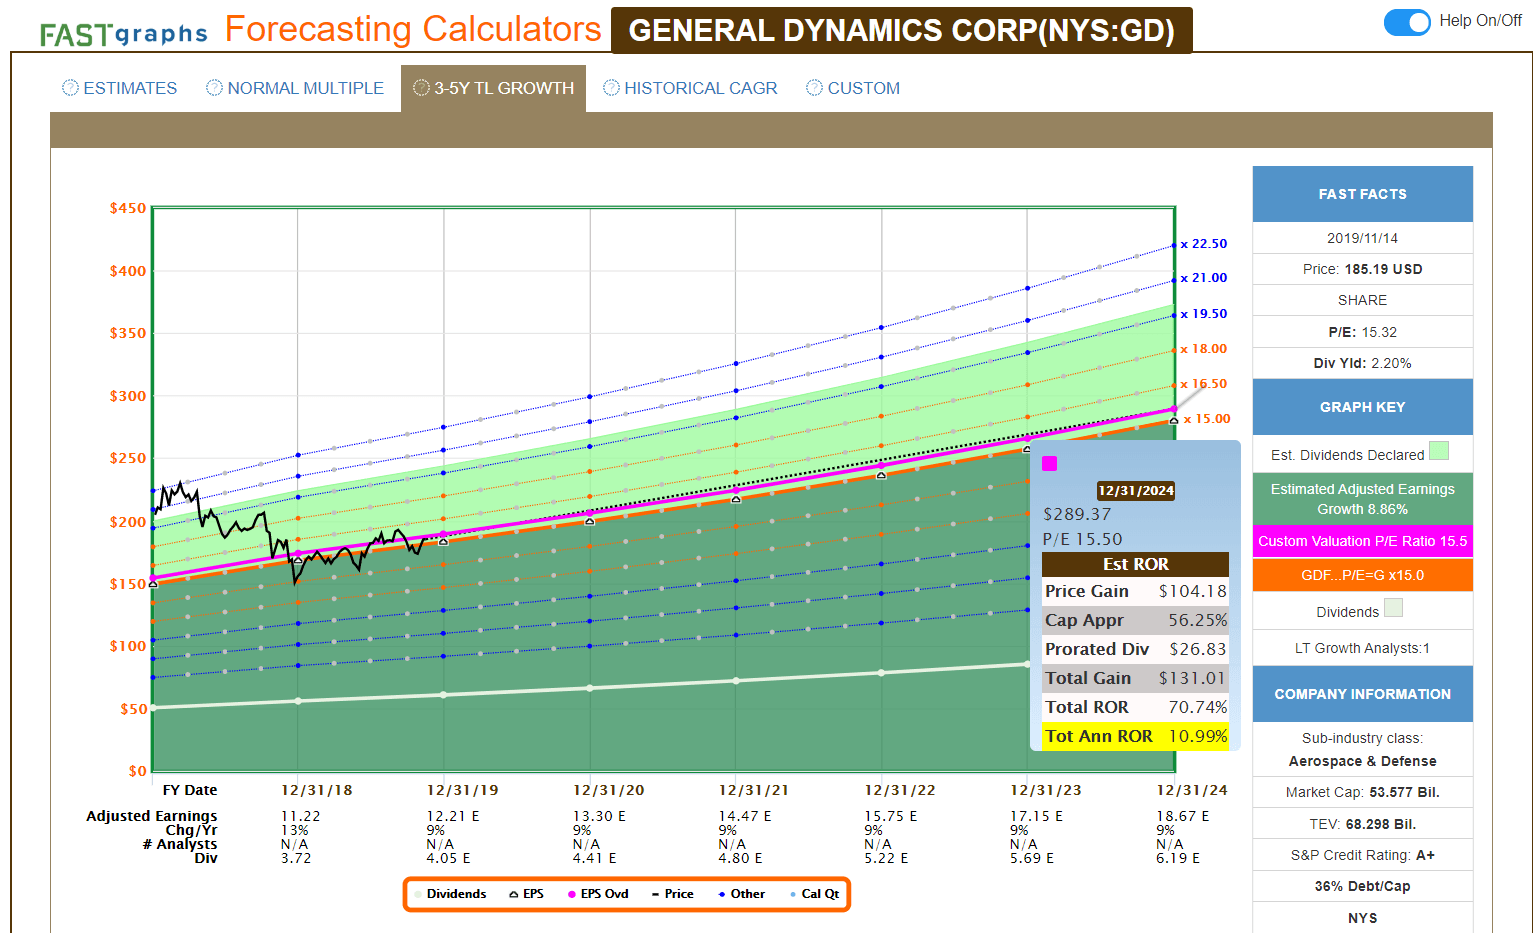Click the 12/31/19 FY date label
Image resolution: width=1533 pixels, height=933 pixels.
(462, 790)
